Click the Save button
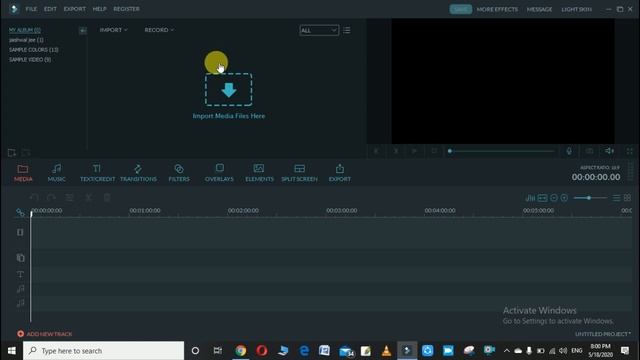This screenshot has height=360, width=640. (460, 9)
